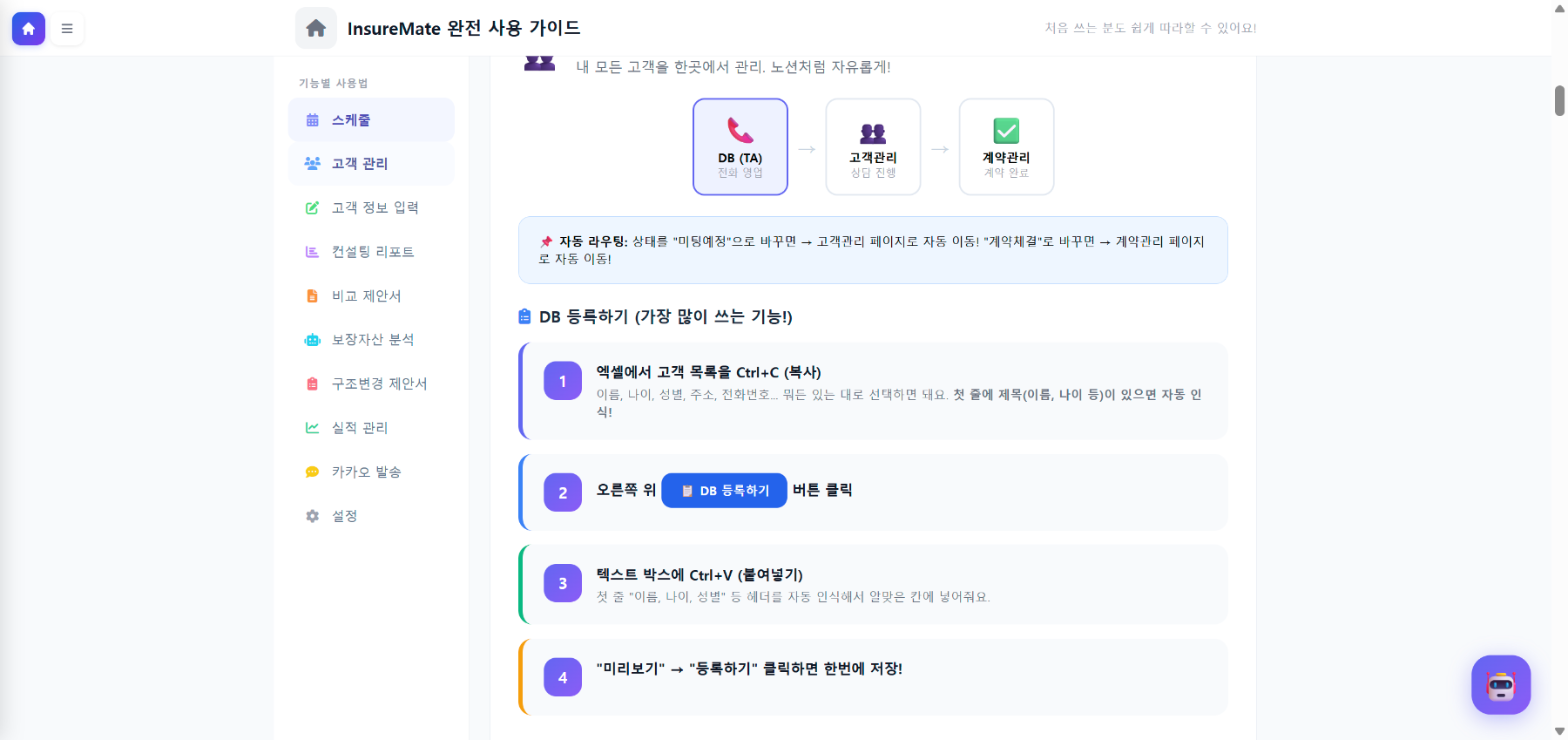
Task: Select the 계약관리 계약 완료 step card
Action: tap(1006, 147)
